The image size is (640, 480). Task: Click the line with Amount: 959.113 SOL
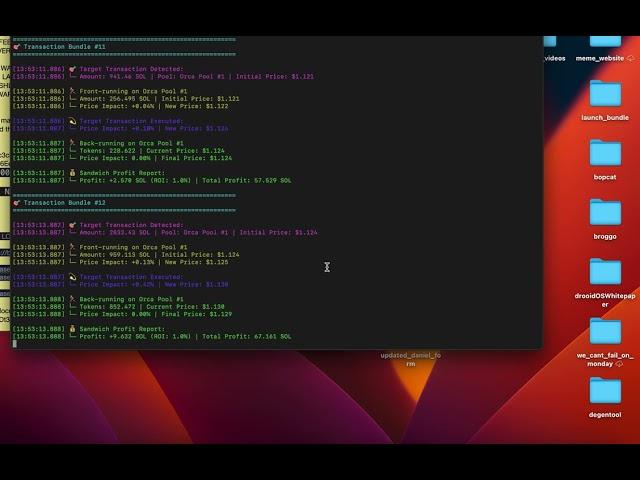[x=126, y=255]
